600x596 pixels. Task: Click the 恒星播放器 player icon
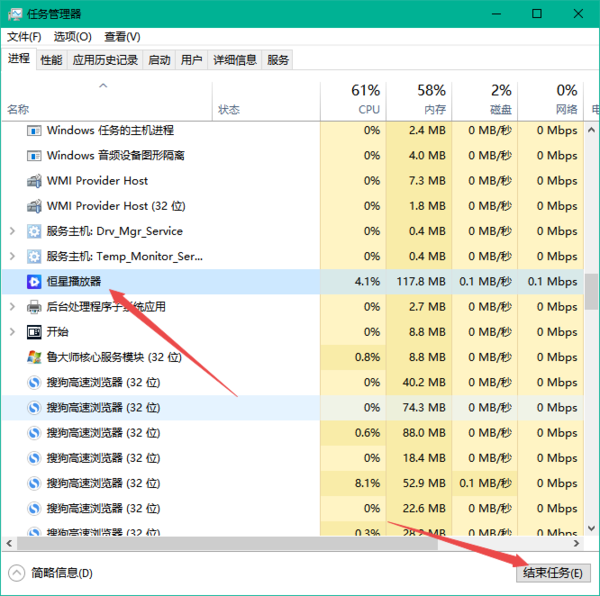coord(34,282)
